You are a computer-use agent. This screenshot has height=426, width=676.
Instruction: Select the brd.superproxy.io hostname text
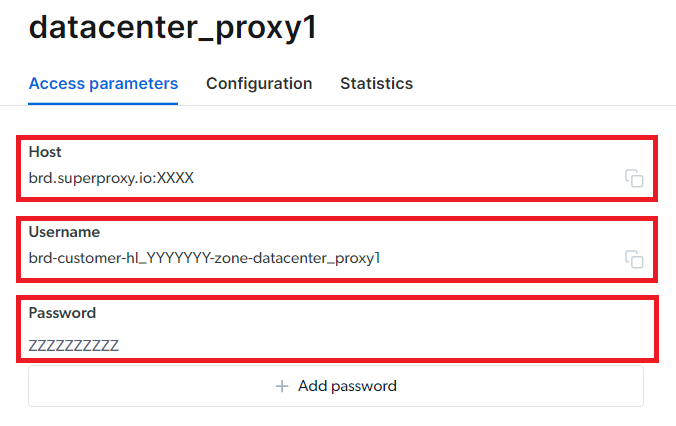[x=90, y=178]
